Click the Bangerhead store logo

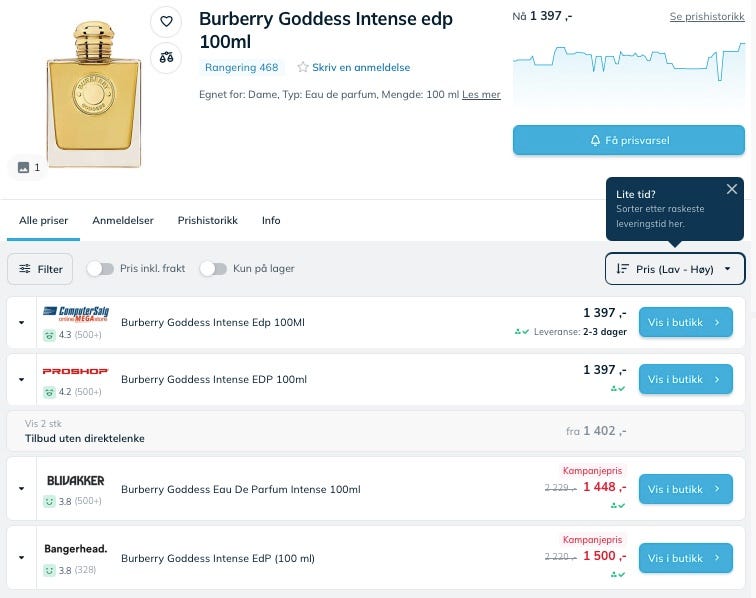point(75,548)
